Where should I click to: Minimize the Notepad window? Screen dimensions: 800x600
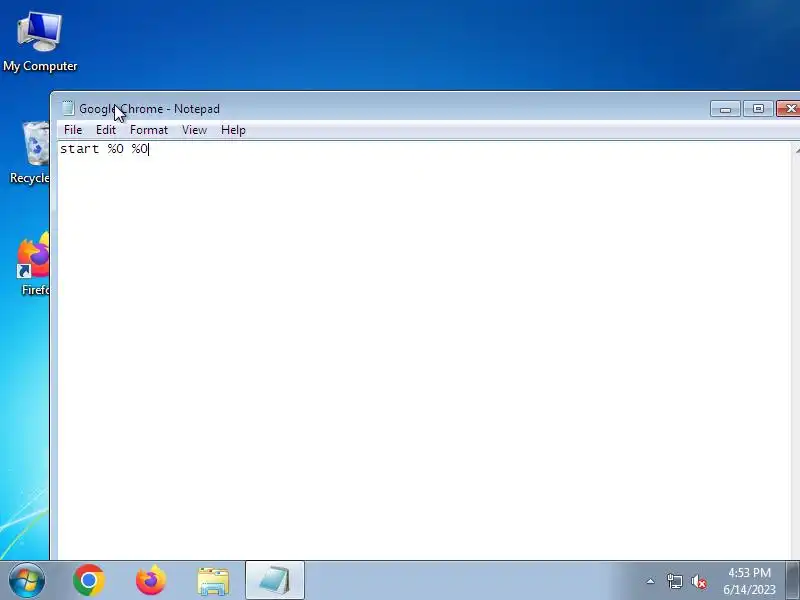point(725,109)
